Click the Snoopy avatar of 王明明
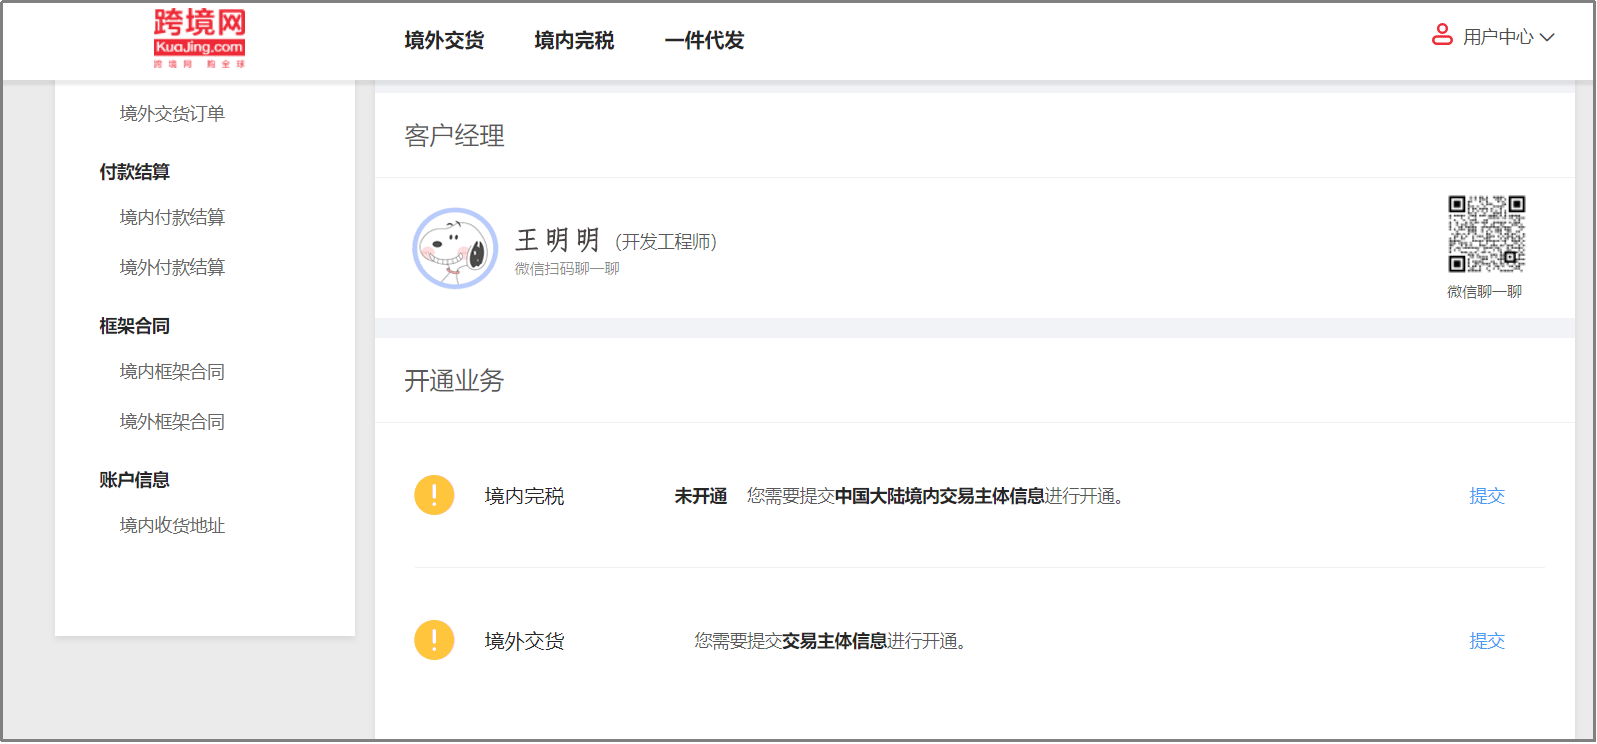This screenshot has height=744, width=1597. pos(455,249)
